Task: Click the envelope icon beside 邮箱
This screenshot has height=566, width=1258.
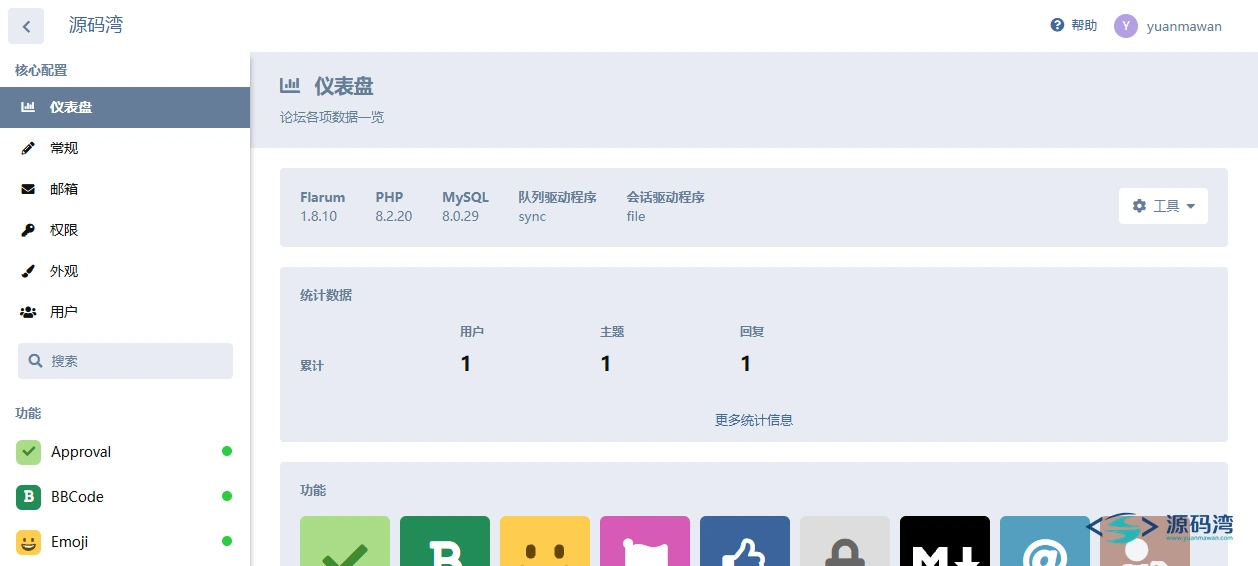Action: 28,189
